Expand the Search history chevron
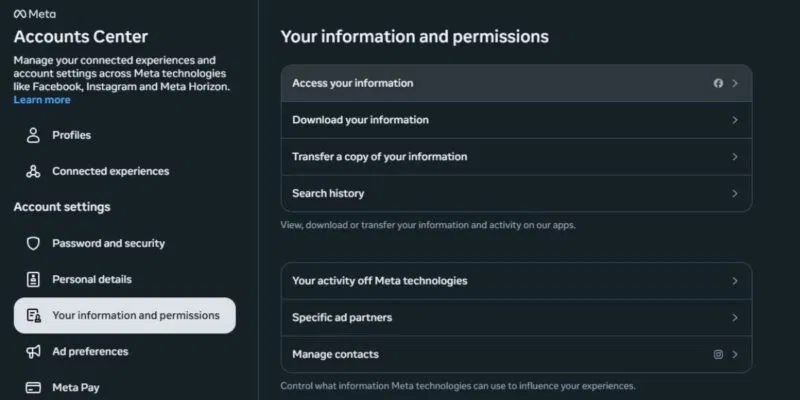 coord(735,193)
